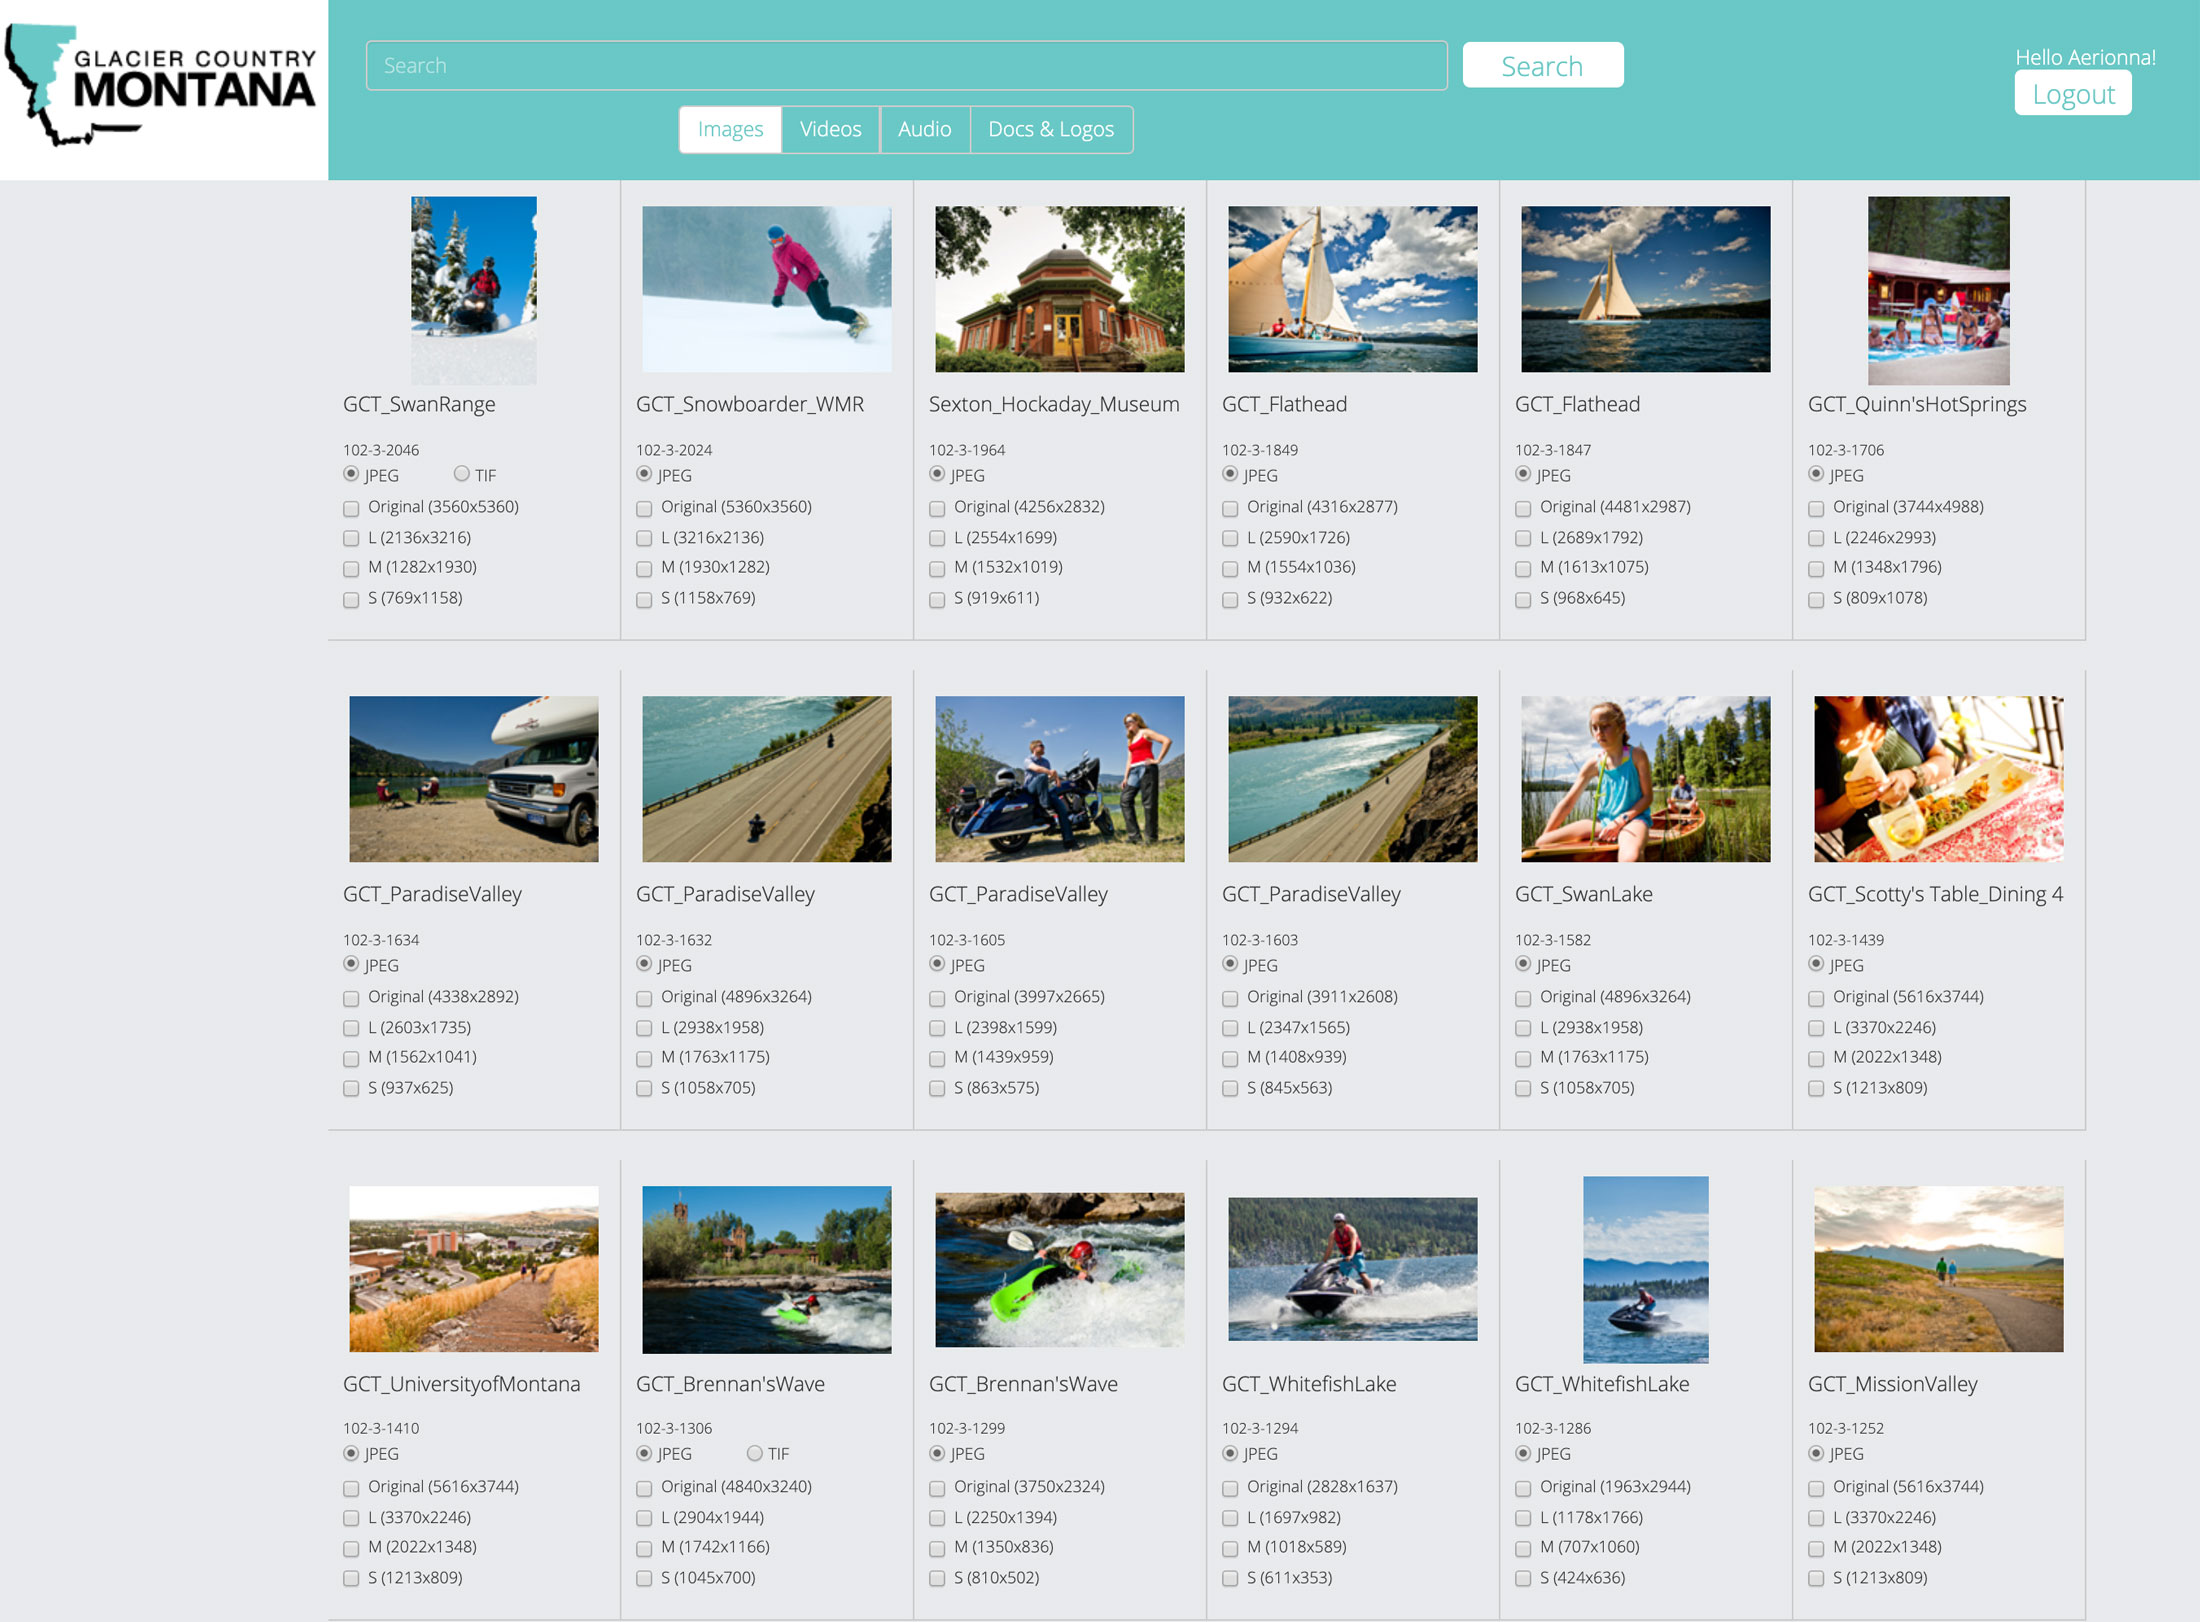Open the GCT_UniversityofMontana thumbnail
The height and width of the screenshot is (1622, 2200).
[x=474, y=1269]
